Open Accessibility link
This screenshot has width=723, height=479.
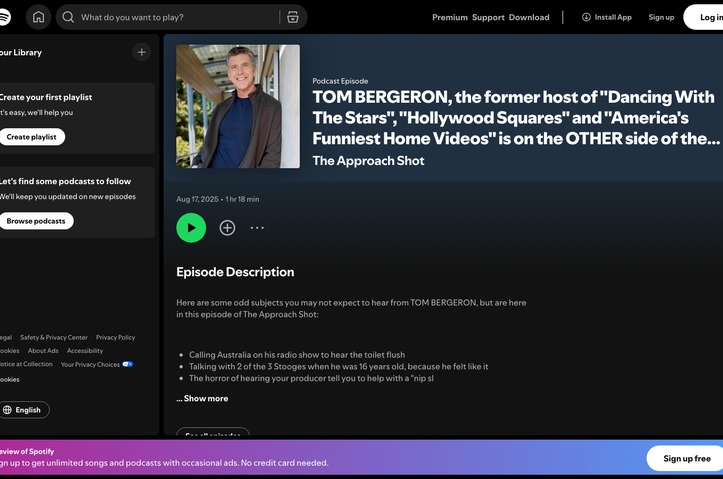85,351
